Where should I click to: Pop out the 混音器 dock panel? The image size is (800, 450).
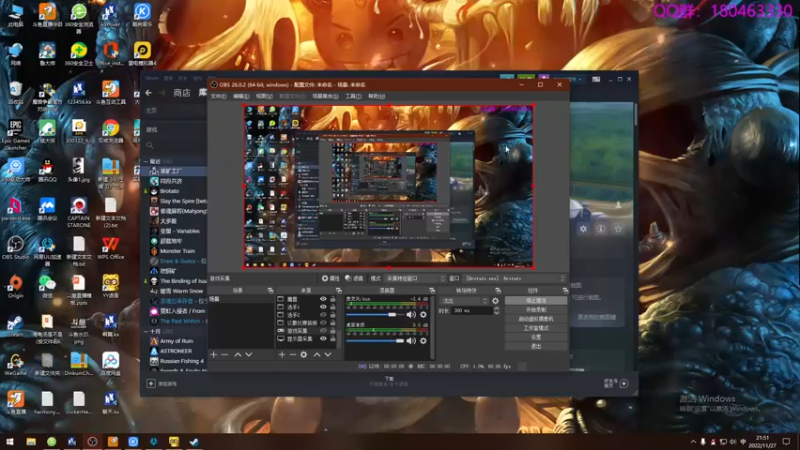[432, 290]
